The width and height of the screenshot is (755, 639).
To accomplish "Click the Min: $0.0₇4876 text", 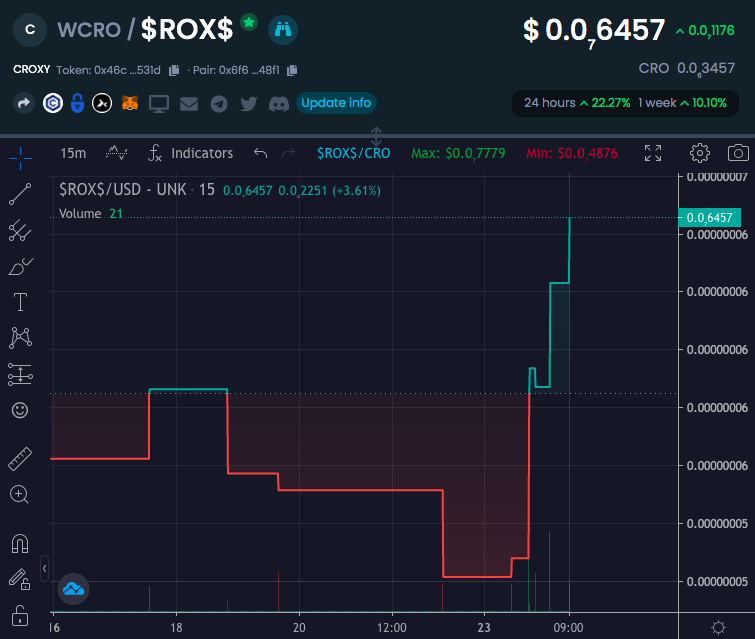I will (572, 154).
